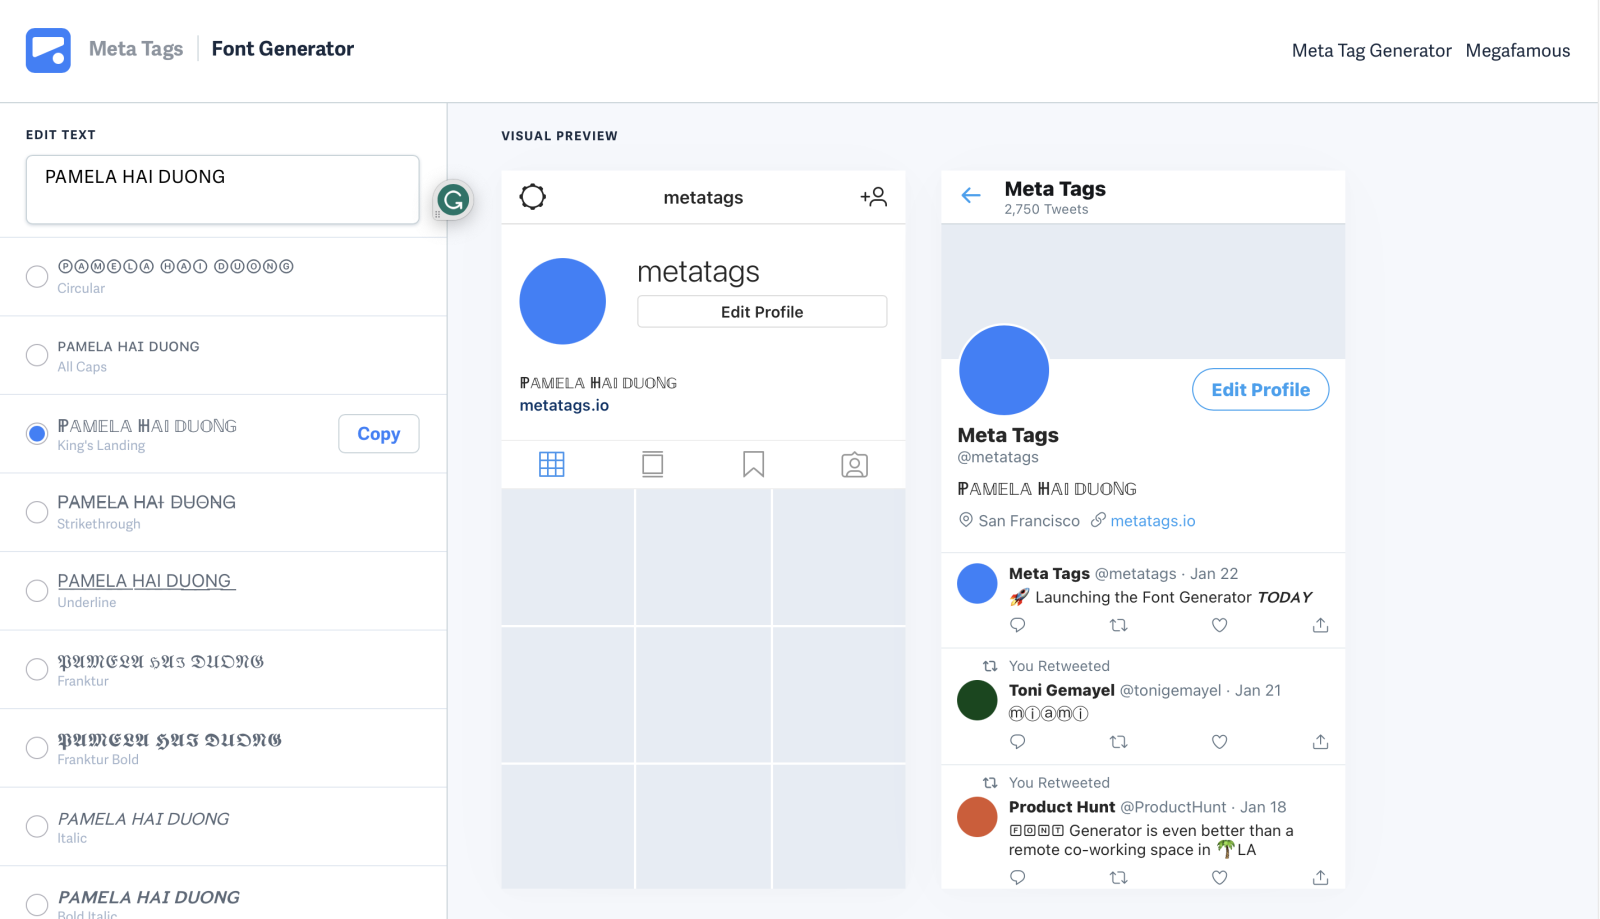The image size is (1600, 919).
Task: Click reply icon on Launching Font Generator tweet
Action: point(1018,625)
